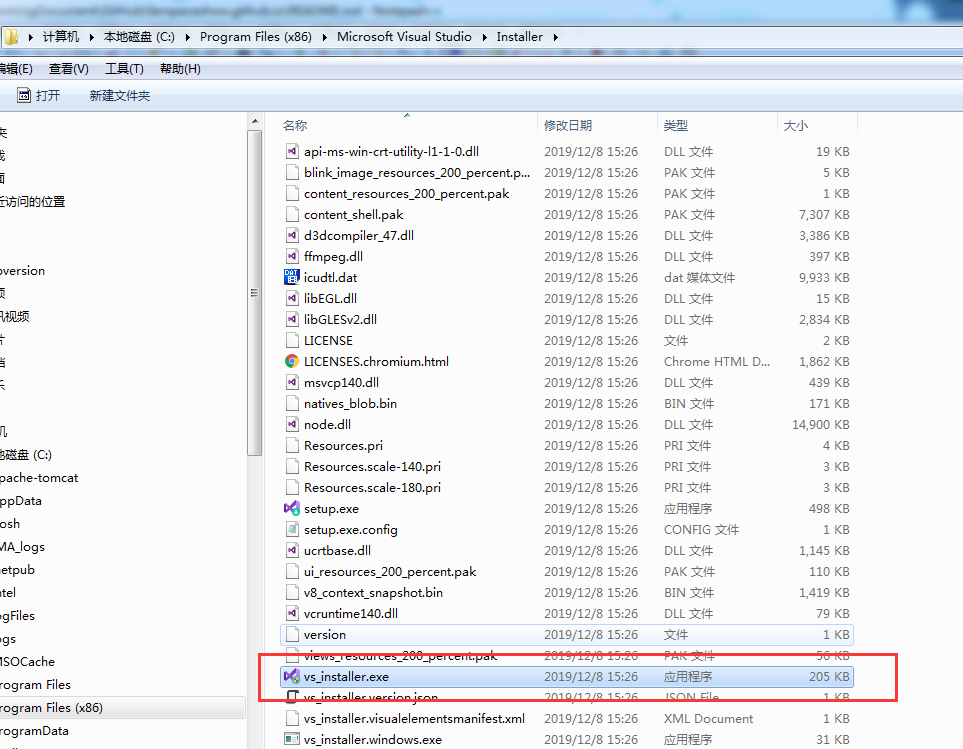The width and height of the screenshot is (963, 749).
Task: Click the libEGL.dll file icon
Action: (x=292, y=298)
